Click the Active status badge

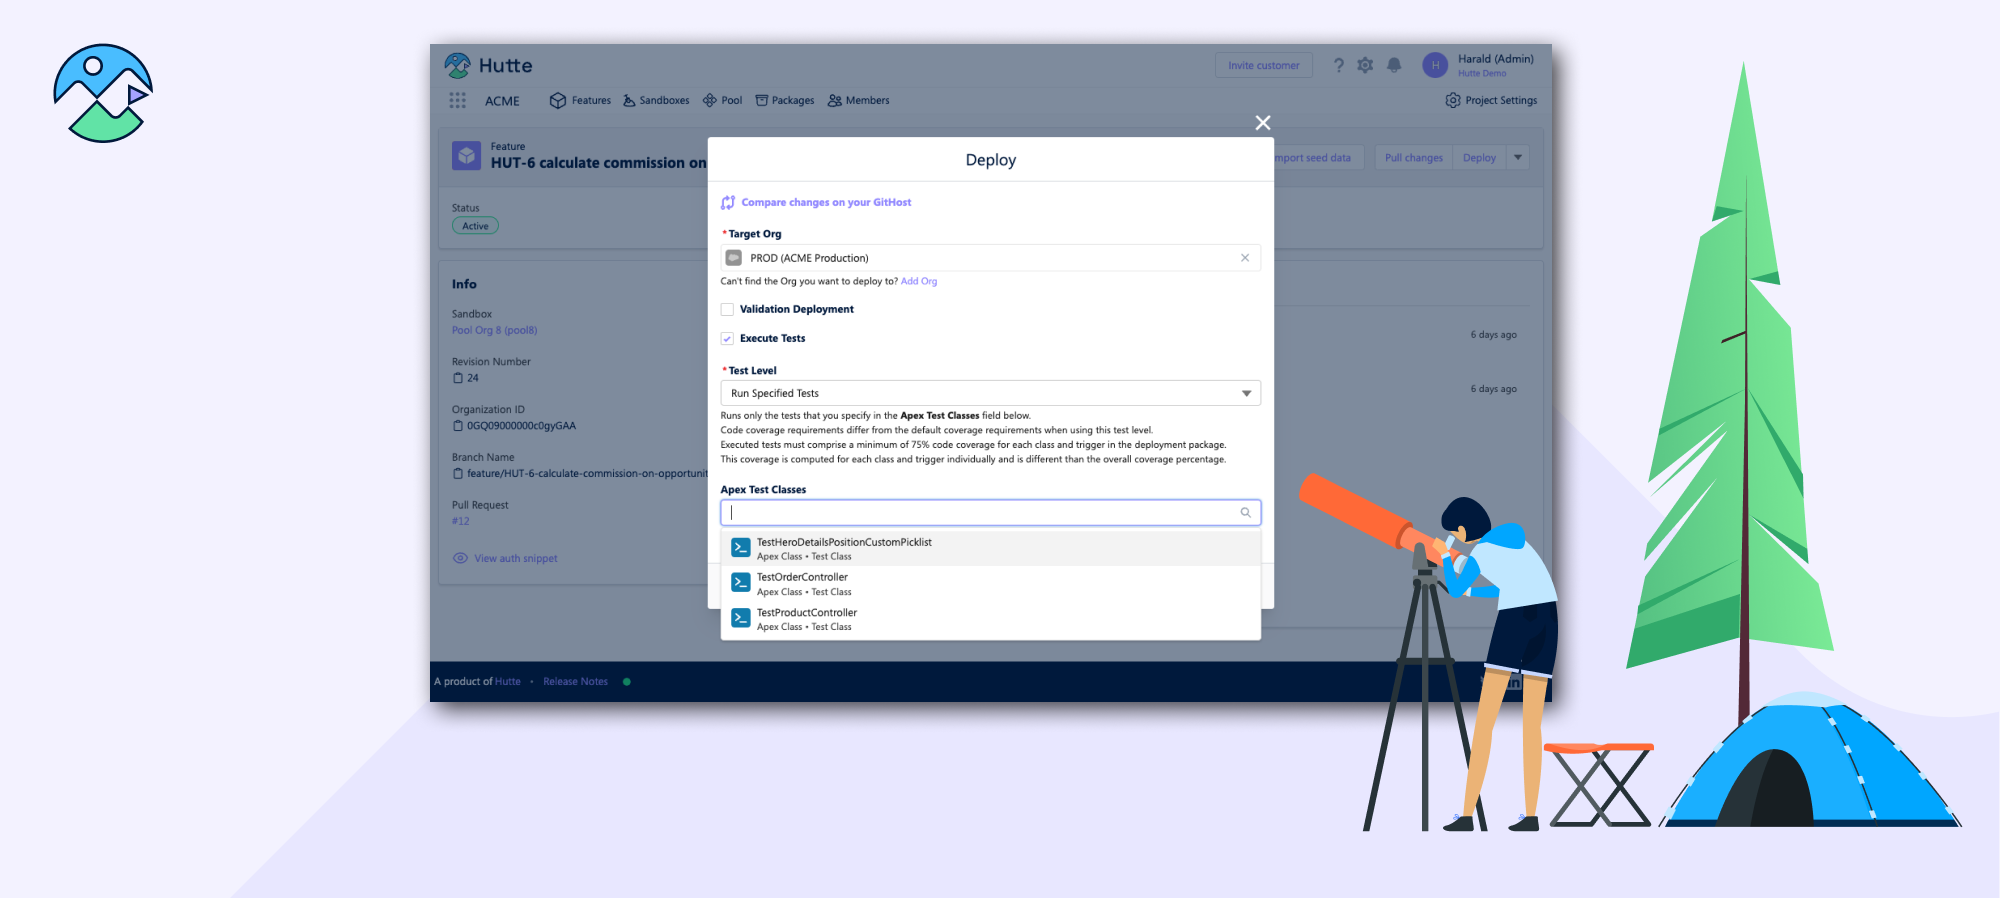coord(475,226)
